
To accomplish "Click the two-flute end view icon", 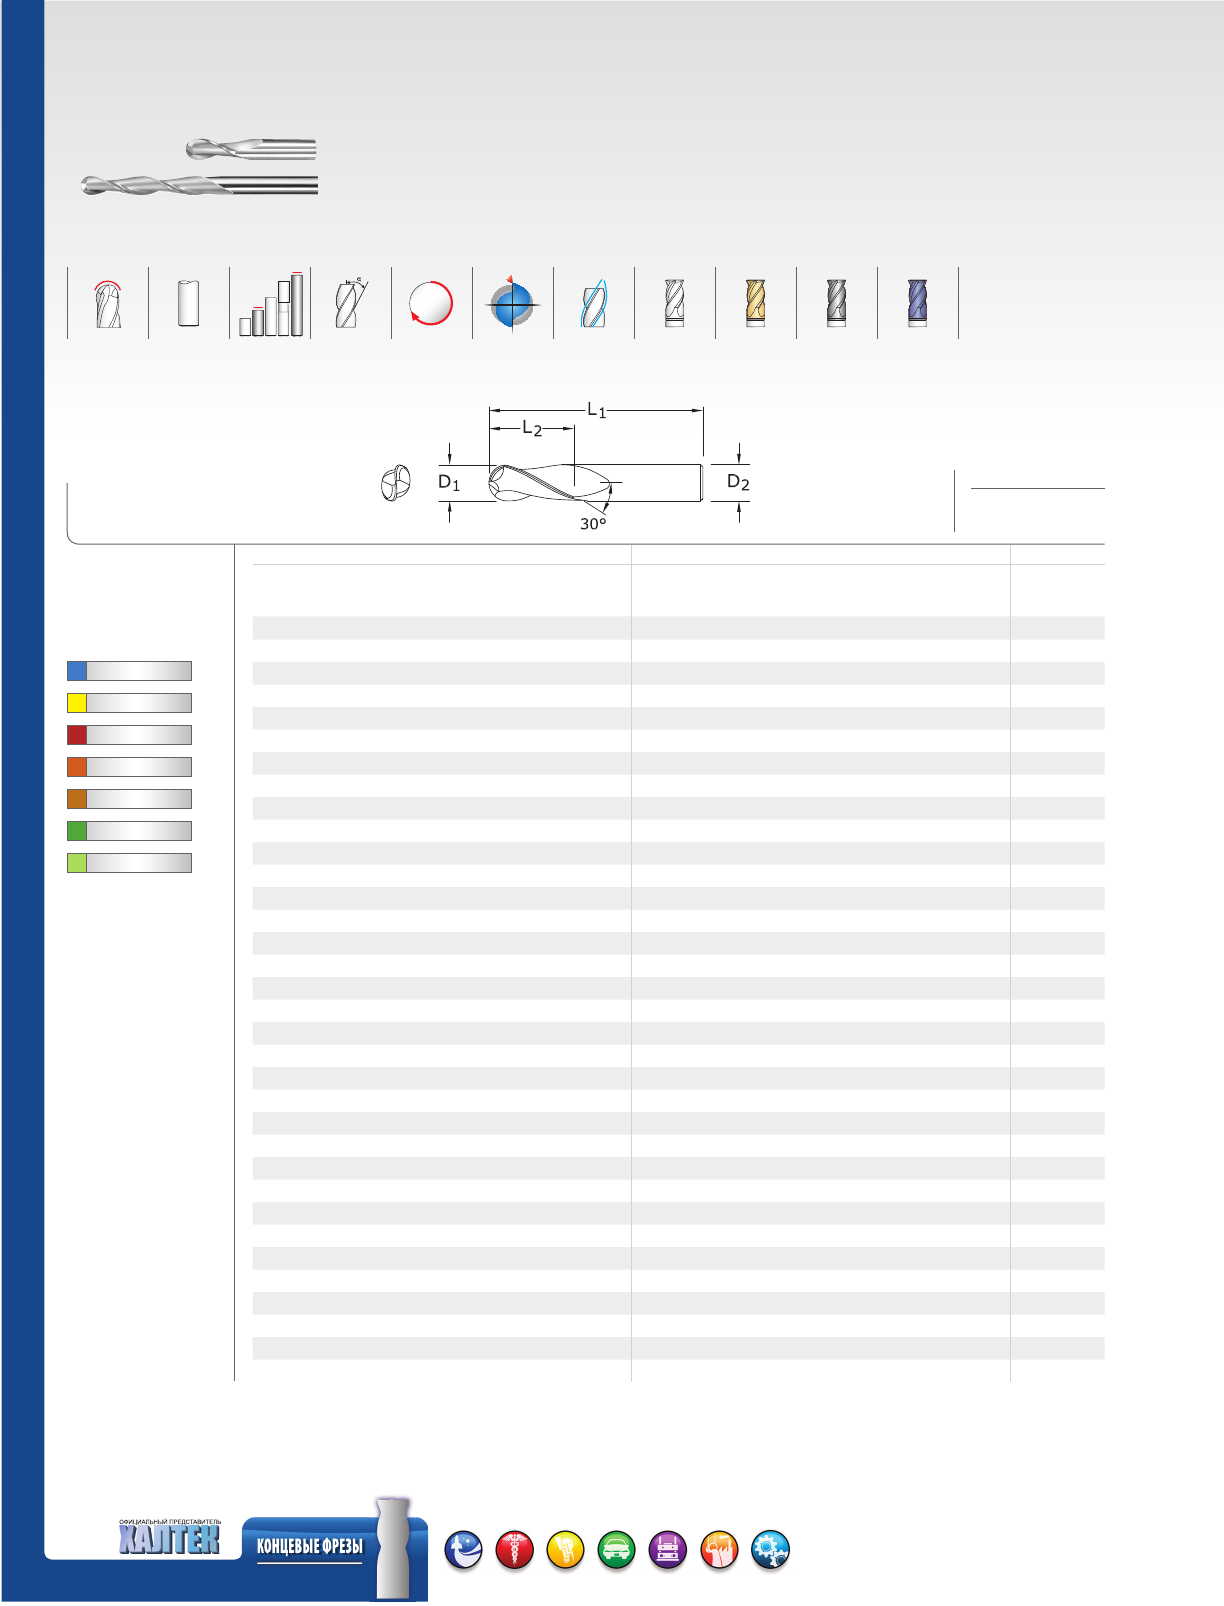I will coord(396,483).
